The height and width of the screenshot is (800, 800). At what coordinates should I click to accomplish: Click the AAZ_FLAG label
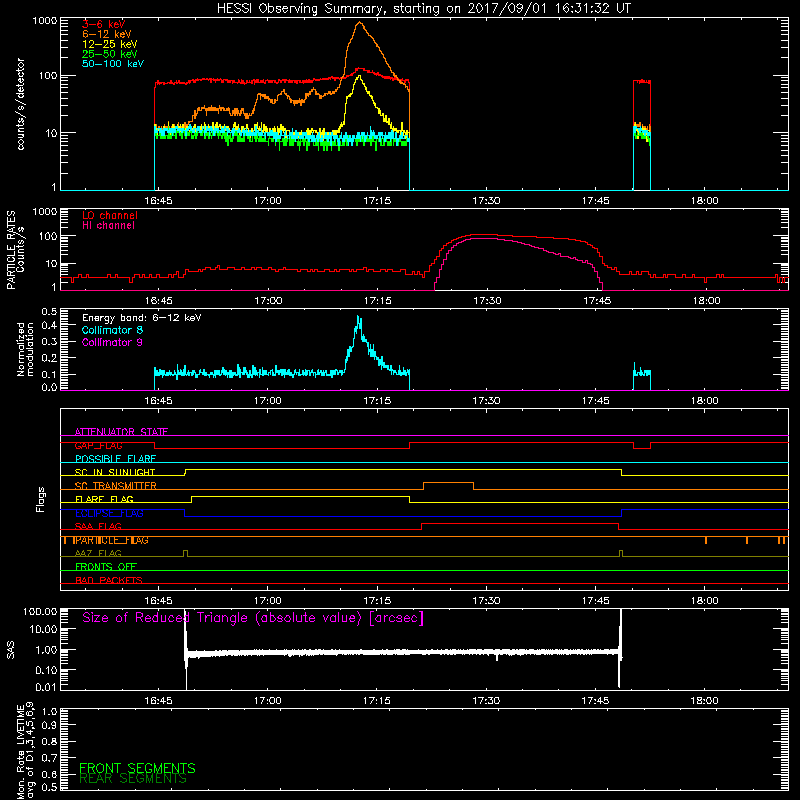98,554
